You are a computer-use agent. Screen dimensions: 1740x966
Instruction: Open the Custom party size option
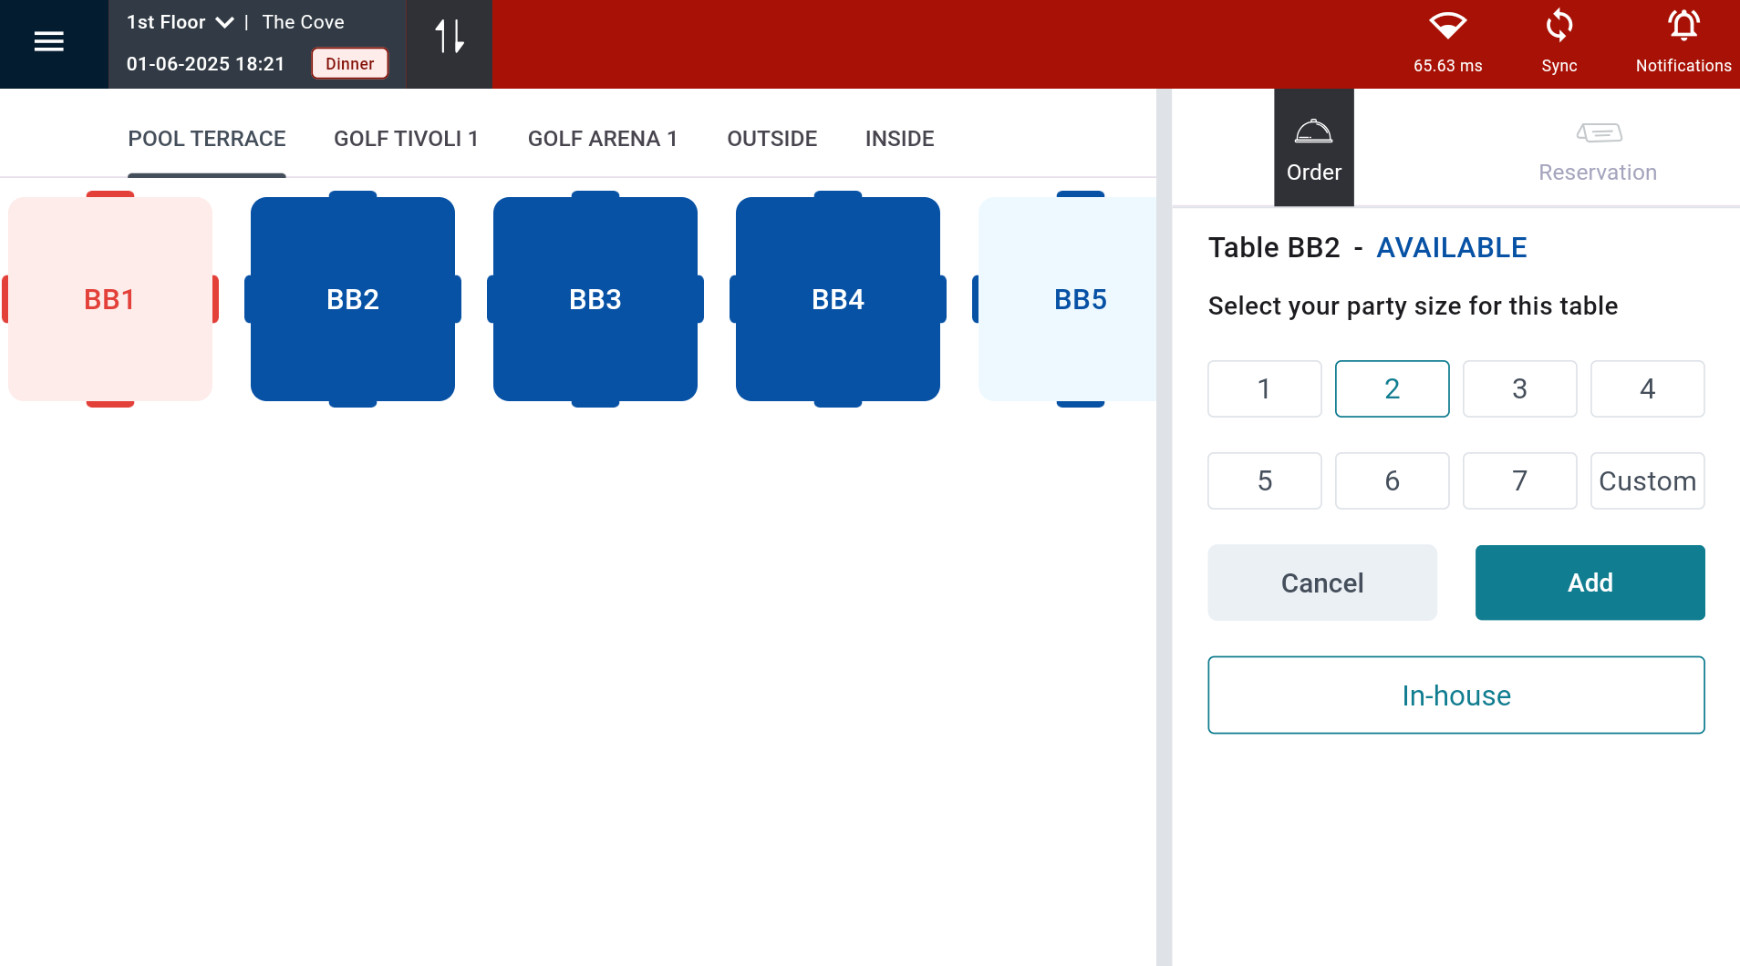1646,481
